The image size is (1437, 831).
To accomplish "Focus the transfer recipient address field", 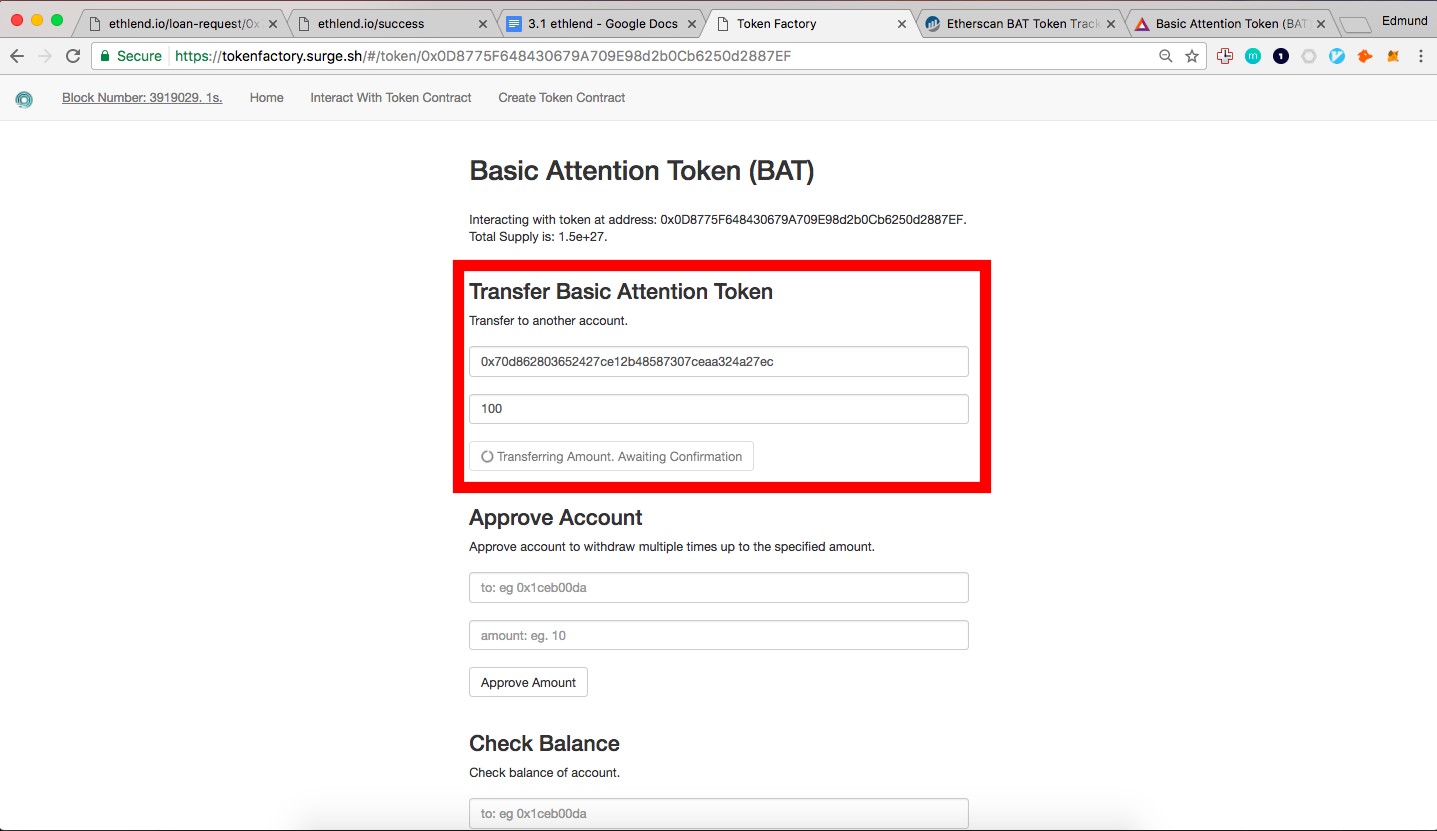I will 719,361.
